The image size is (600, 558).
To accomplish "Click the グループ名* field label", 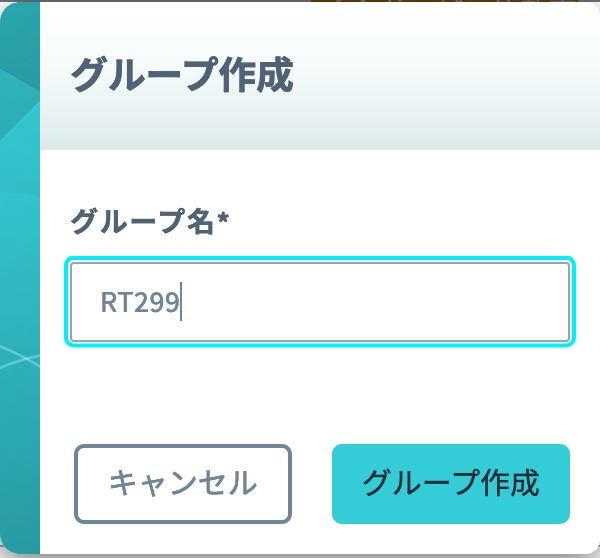I will pos(150,222).
